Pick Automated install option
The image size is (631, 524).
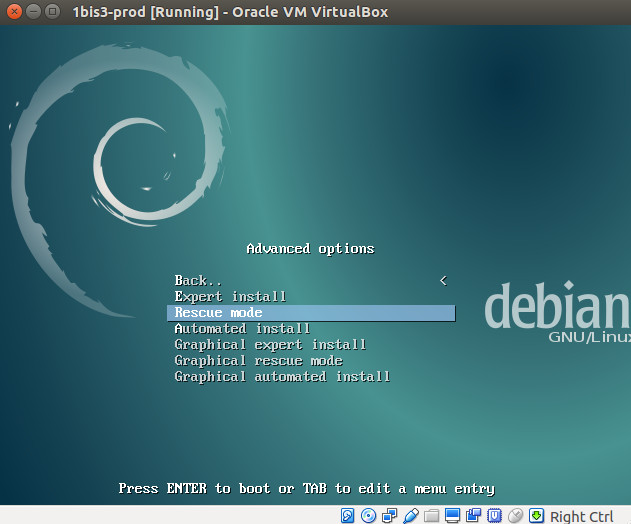coord(242,328)
